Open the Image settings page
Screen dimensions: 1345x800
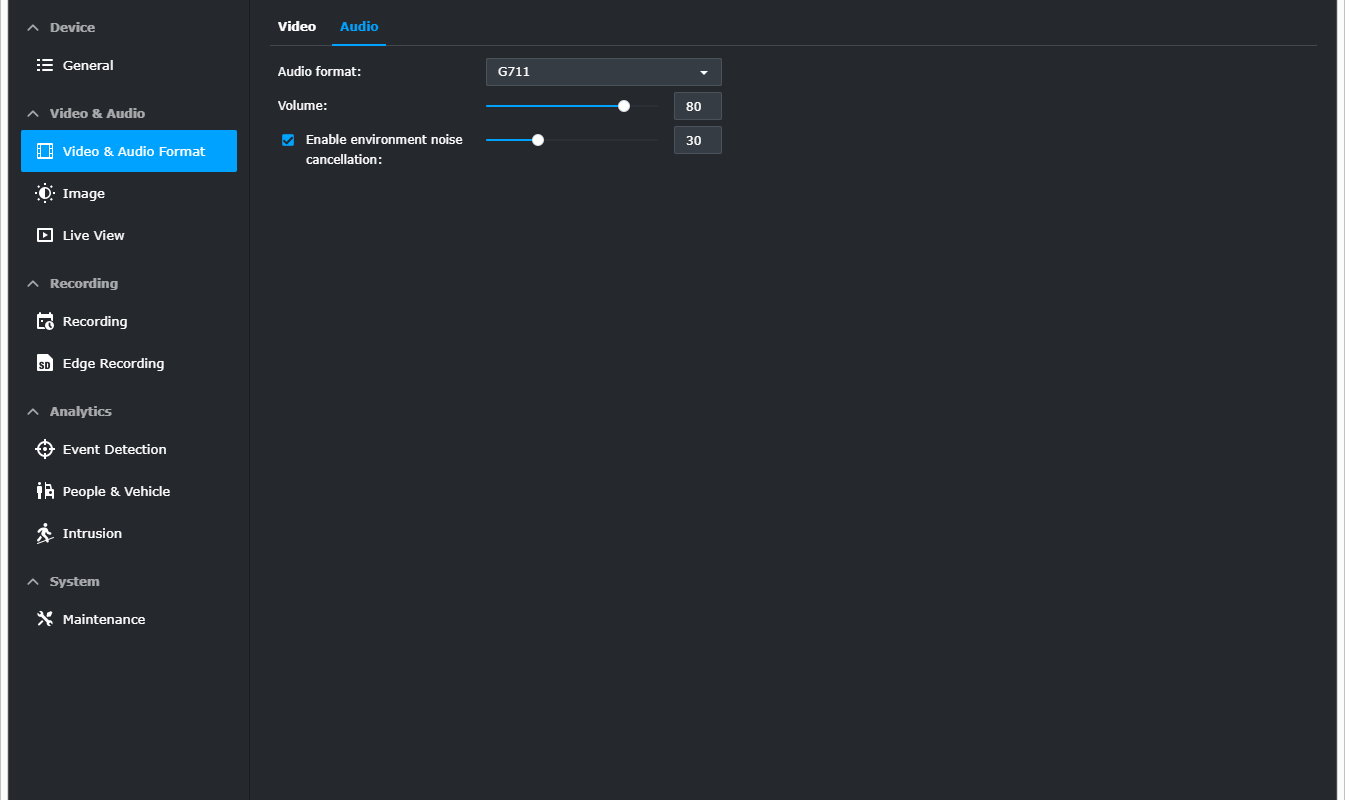[x=129, y=193]
